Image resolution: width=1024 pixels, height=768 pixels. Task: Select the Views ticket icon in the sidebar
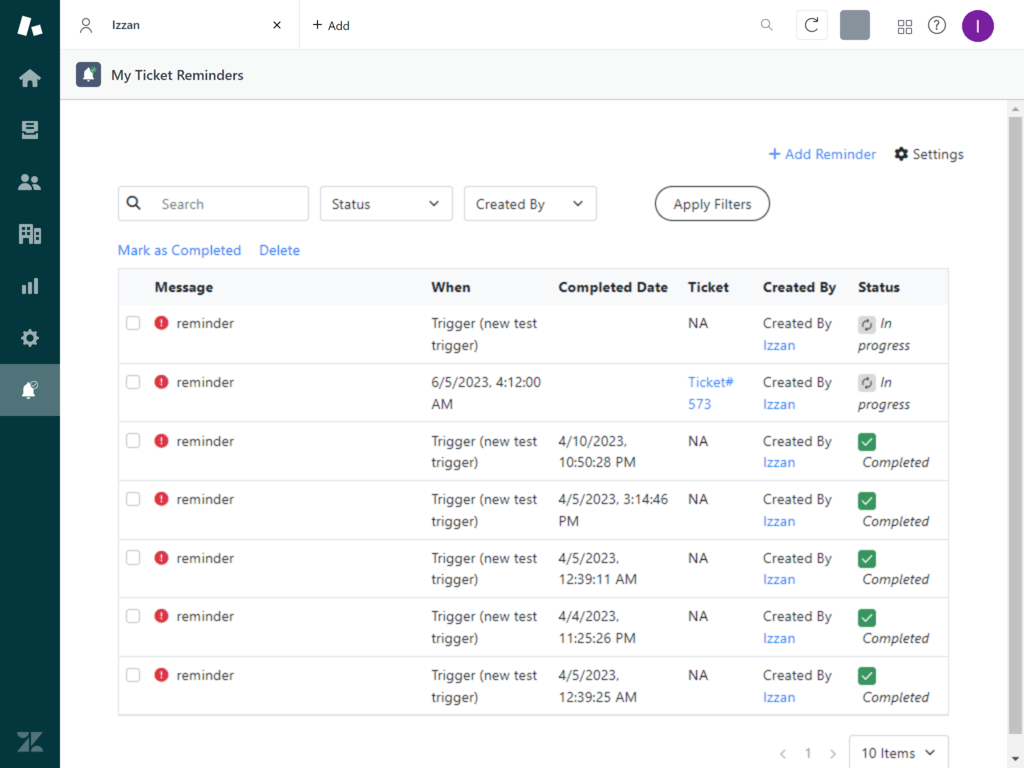[x=30, y=129]
